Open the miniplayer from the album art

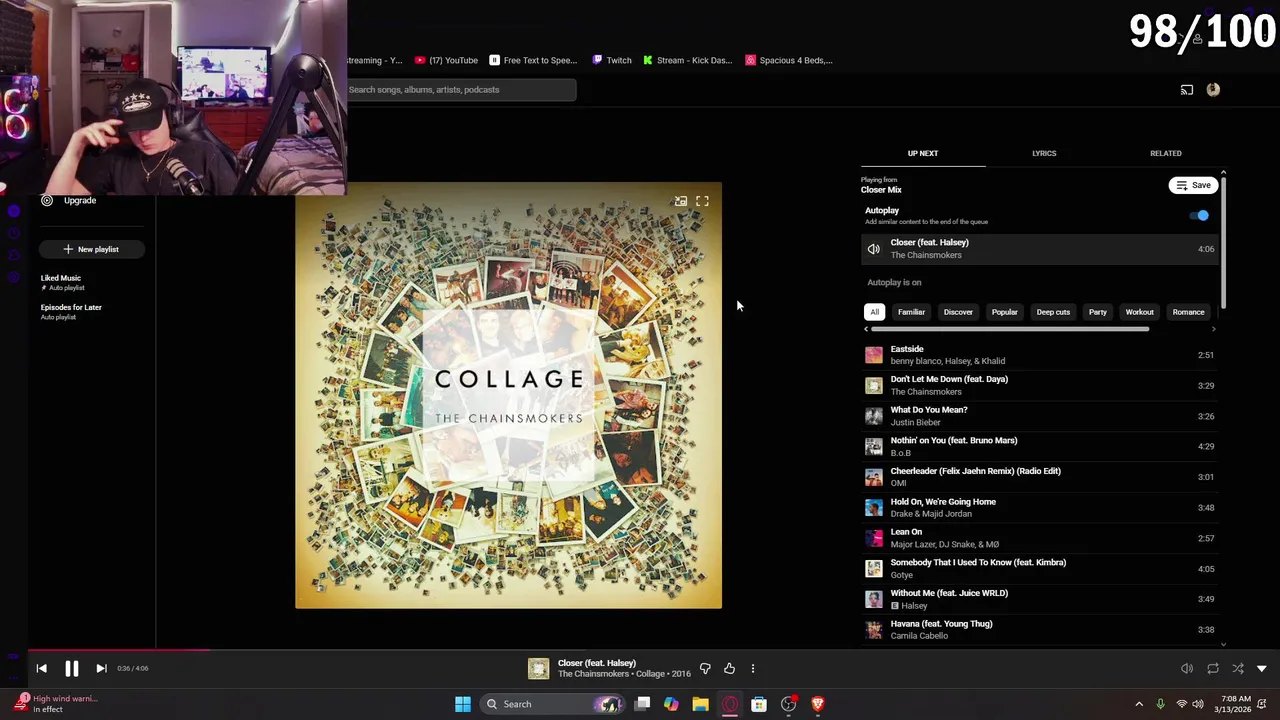click(x=681, y=201)
